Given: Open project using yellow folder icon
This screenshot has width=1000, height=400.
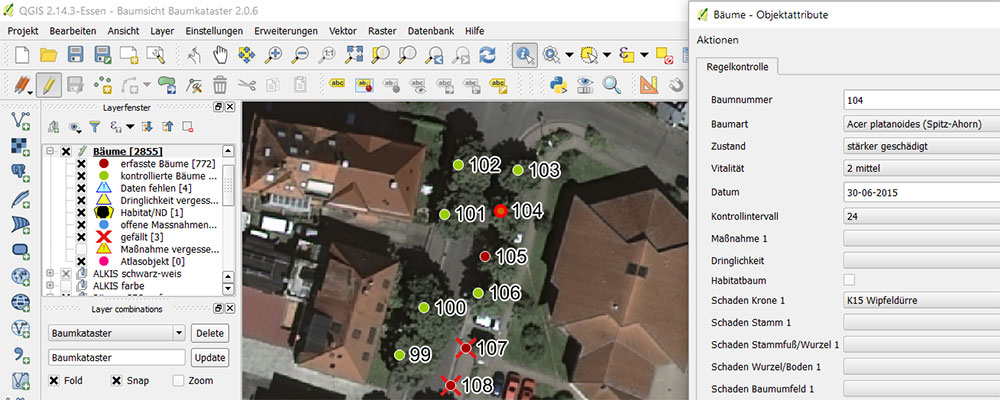Looking at the screenshot, I should [x=49, y=55].
